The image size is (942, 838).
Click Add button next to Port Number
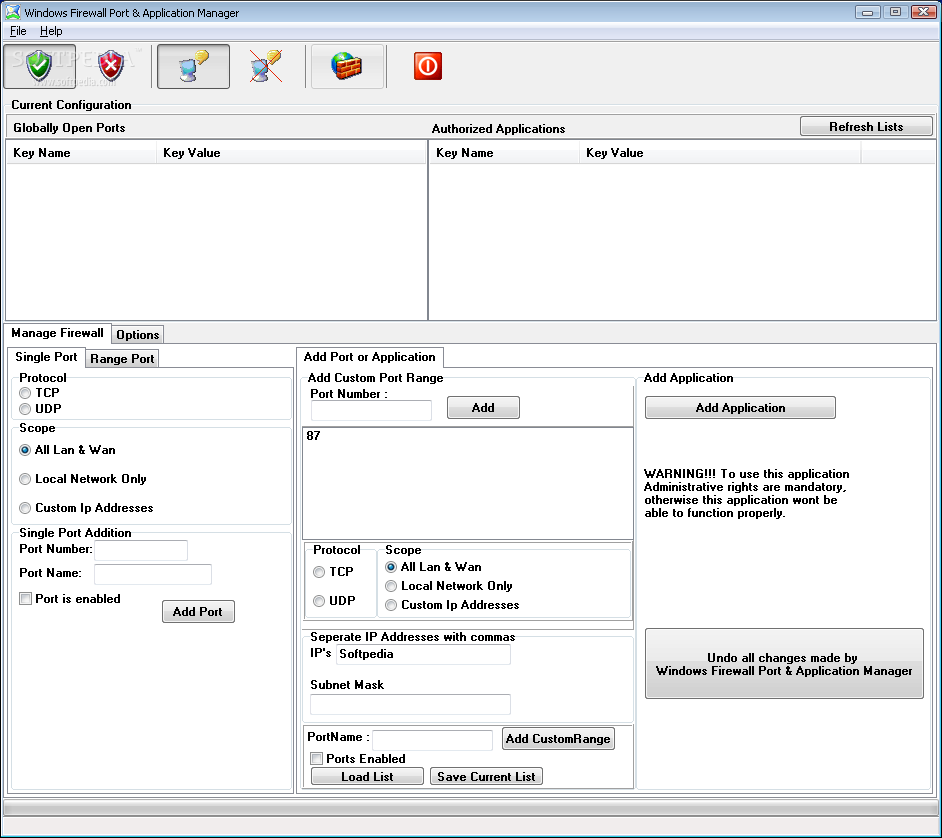(x=483, y=408)
